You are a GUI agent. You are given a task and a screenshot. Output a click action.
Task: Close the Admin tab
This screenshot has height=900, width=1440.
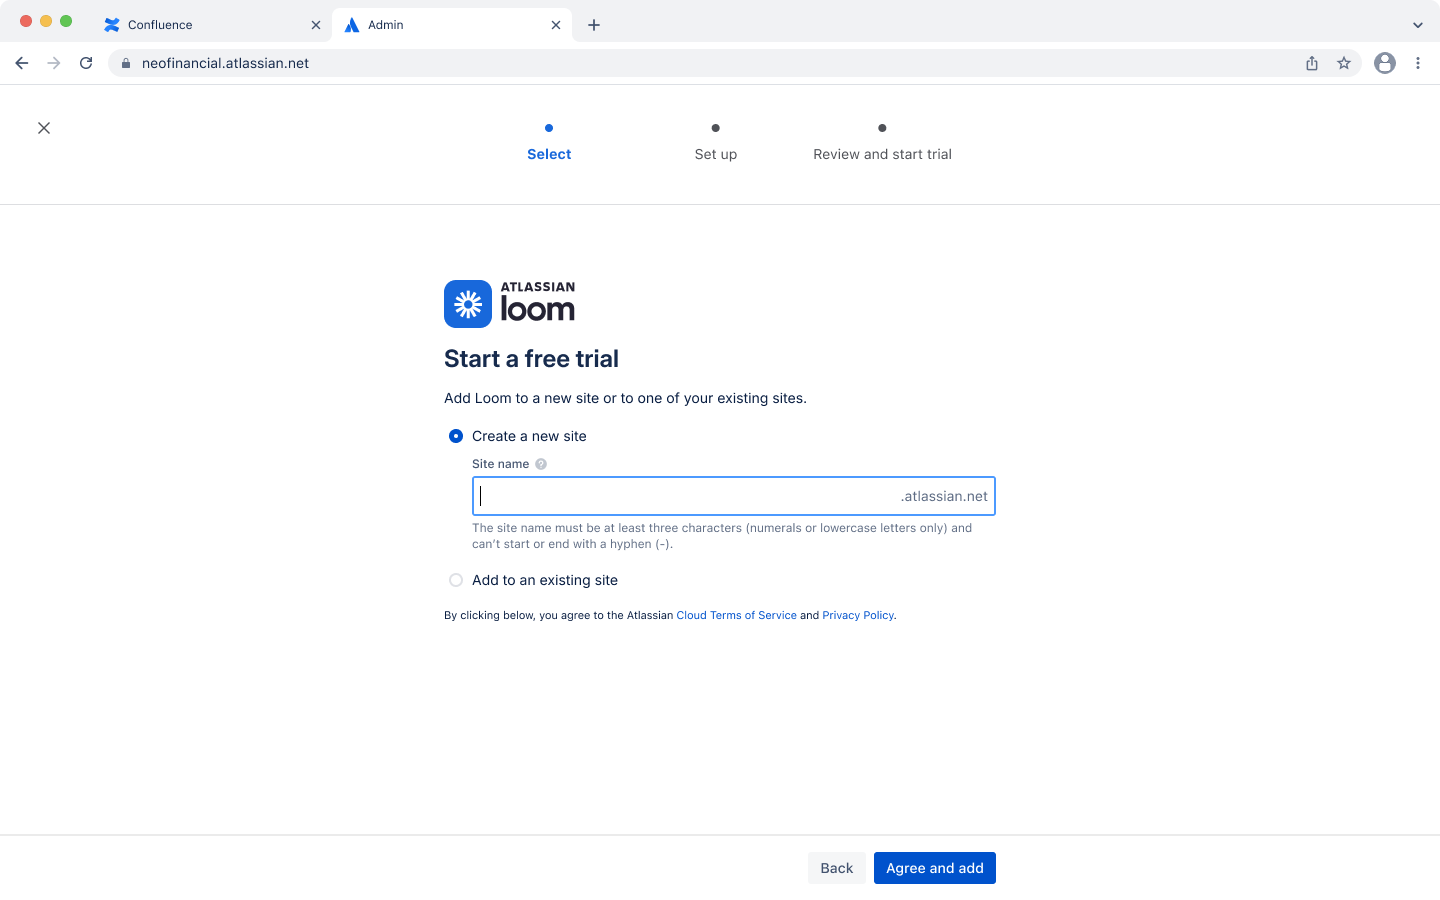point(556,25)
